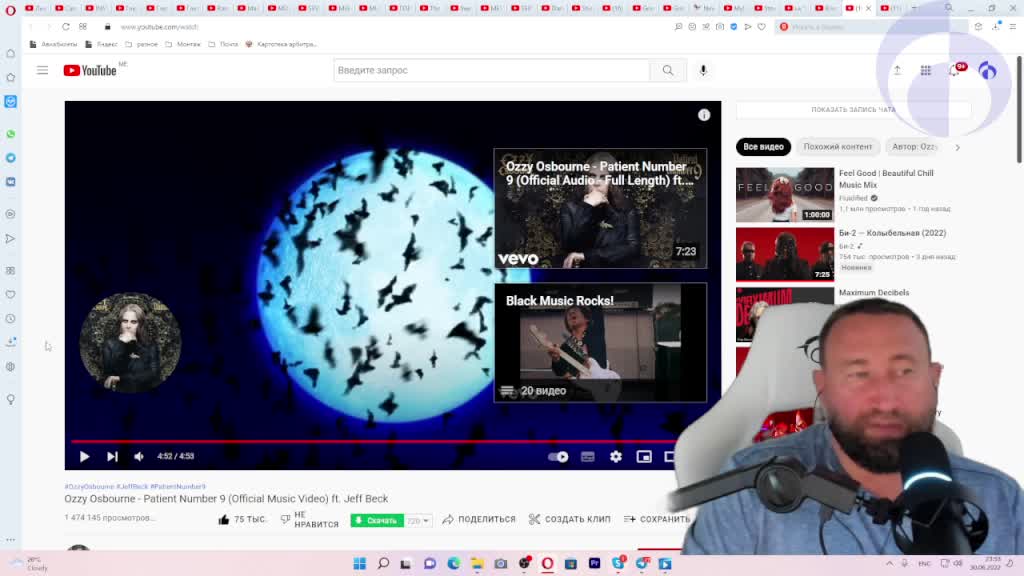Open VK in Opera sidebar
This screenshot has width=1024, height=576.
[x=10, y=182]
